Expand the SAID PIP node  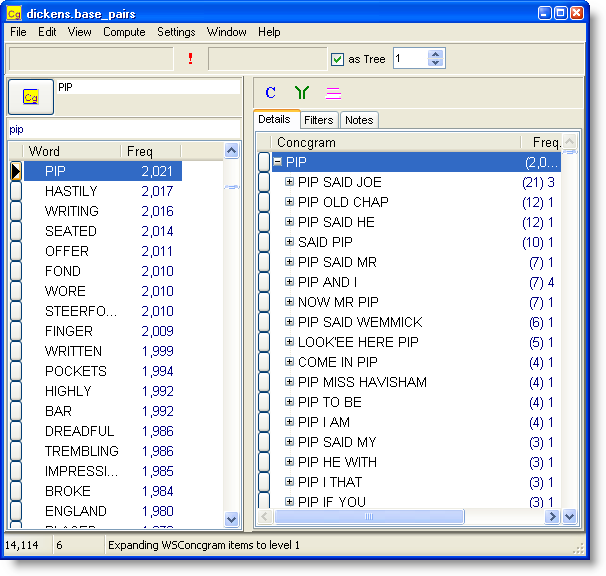tap(289, 242)
